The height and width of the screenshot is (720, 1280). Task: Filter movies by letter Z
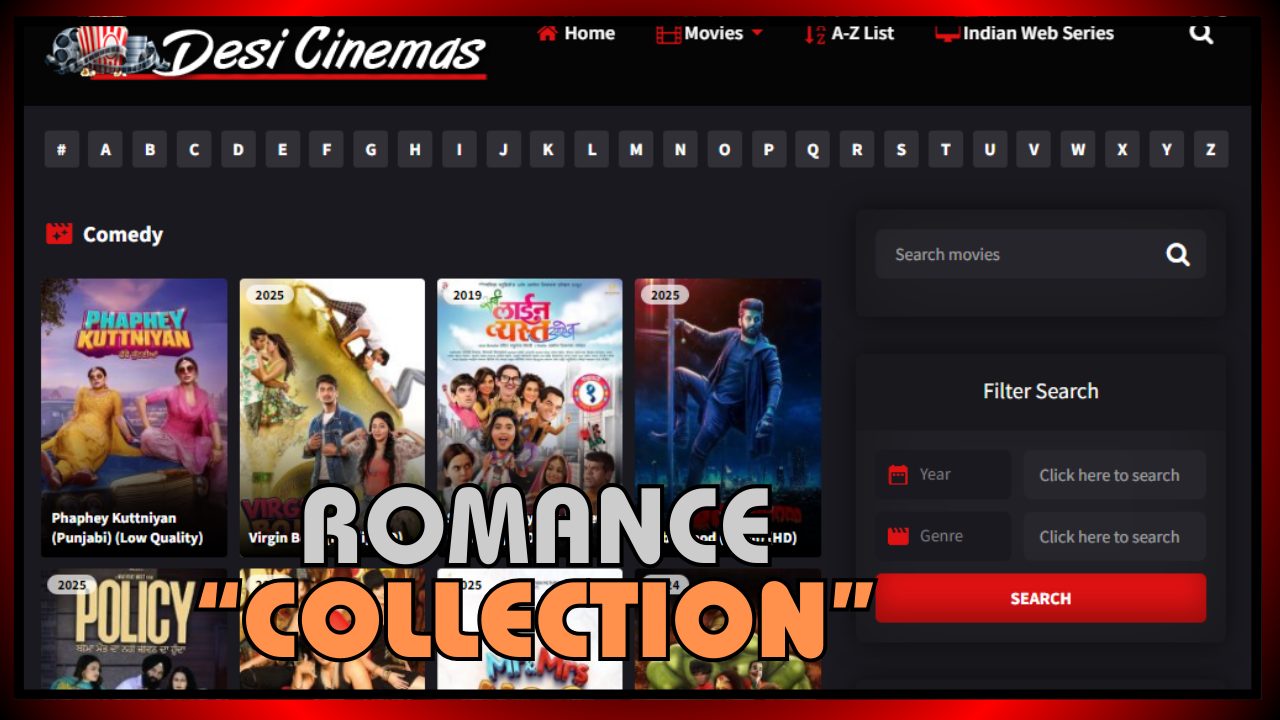[x=1210, y=150]
